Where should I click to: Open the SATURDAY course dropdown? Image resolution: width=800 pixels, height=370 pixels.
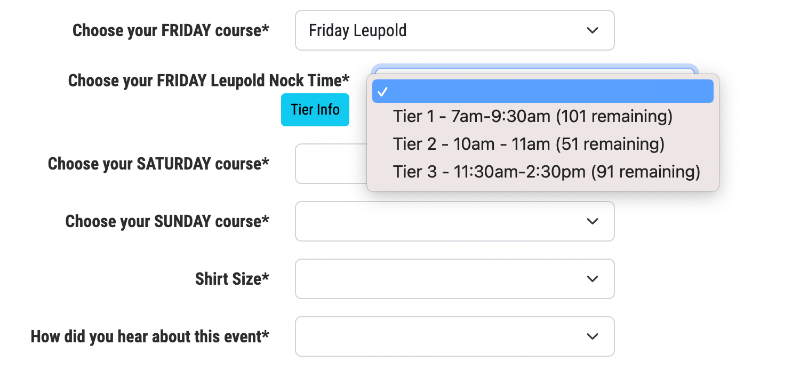click(x=331, y=164)
